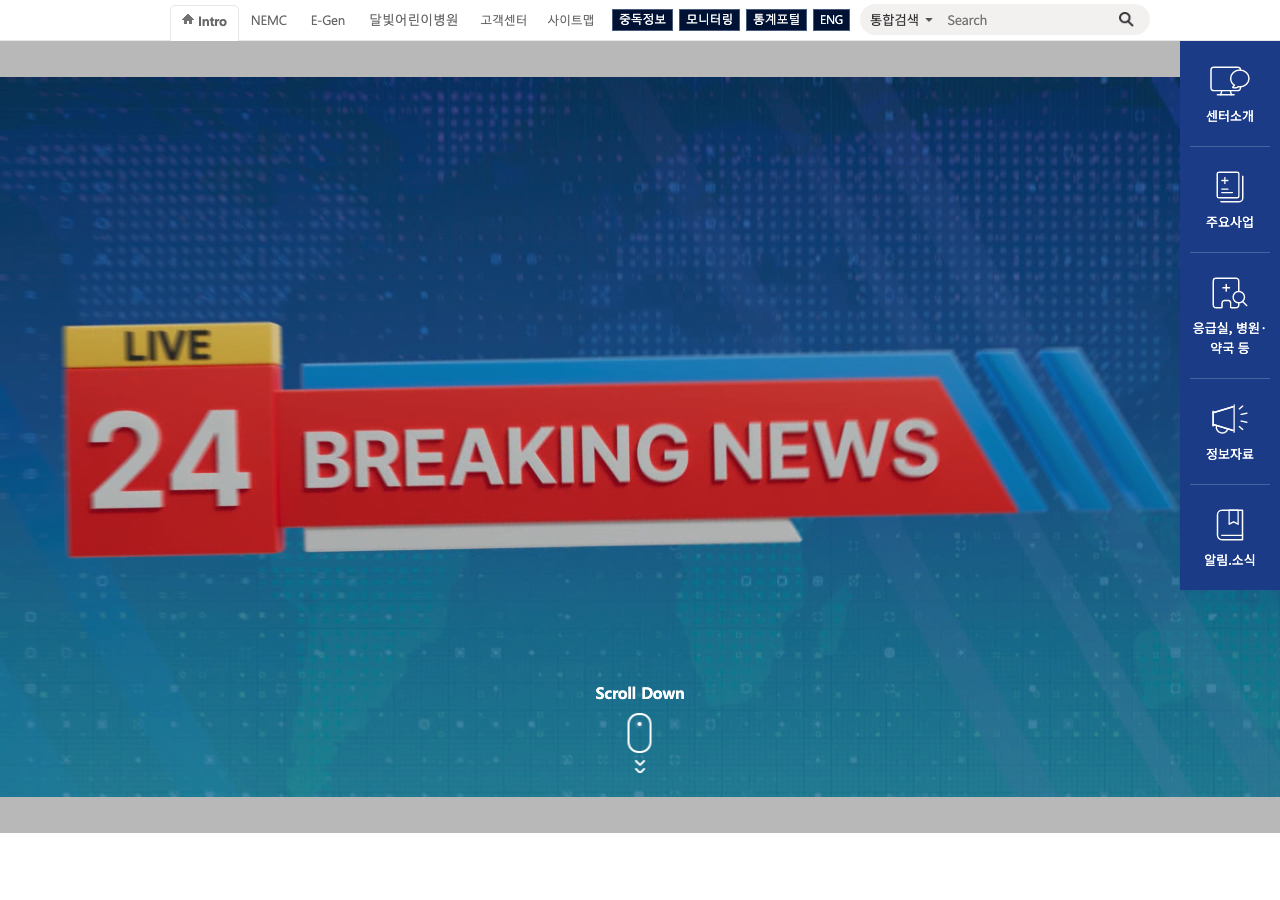Screen dimensions: 1280x900
Task: Open the 고객센터 menu item
Action: click(x=503, y=20)
